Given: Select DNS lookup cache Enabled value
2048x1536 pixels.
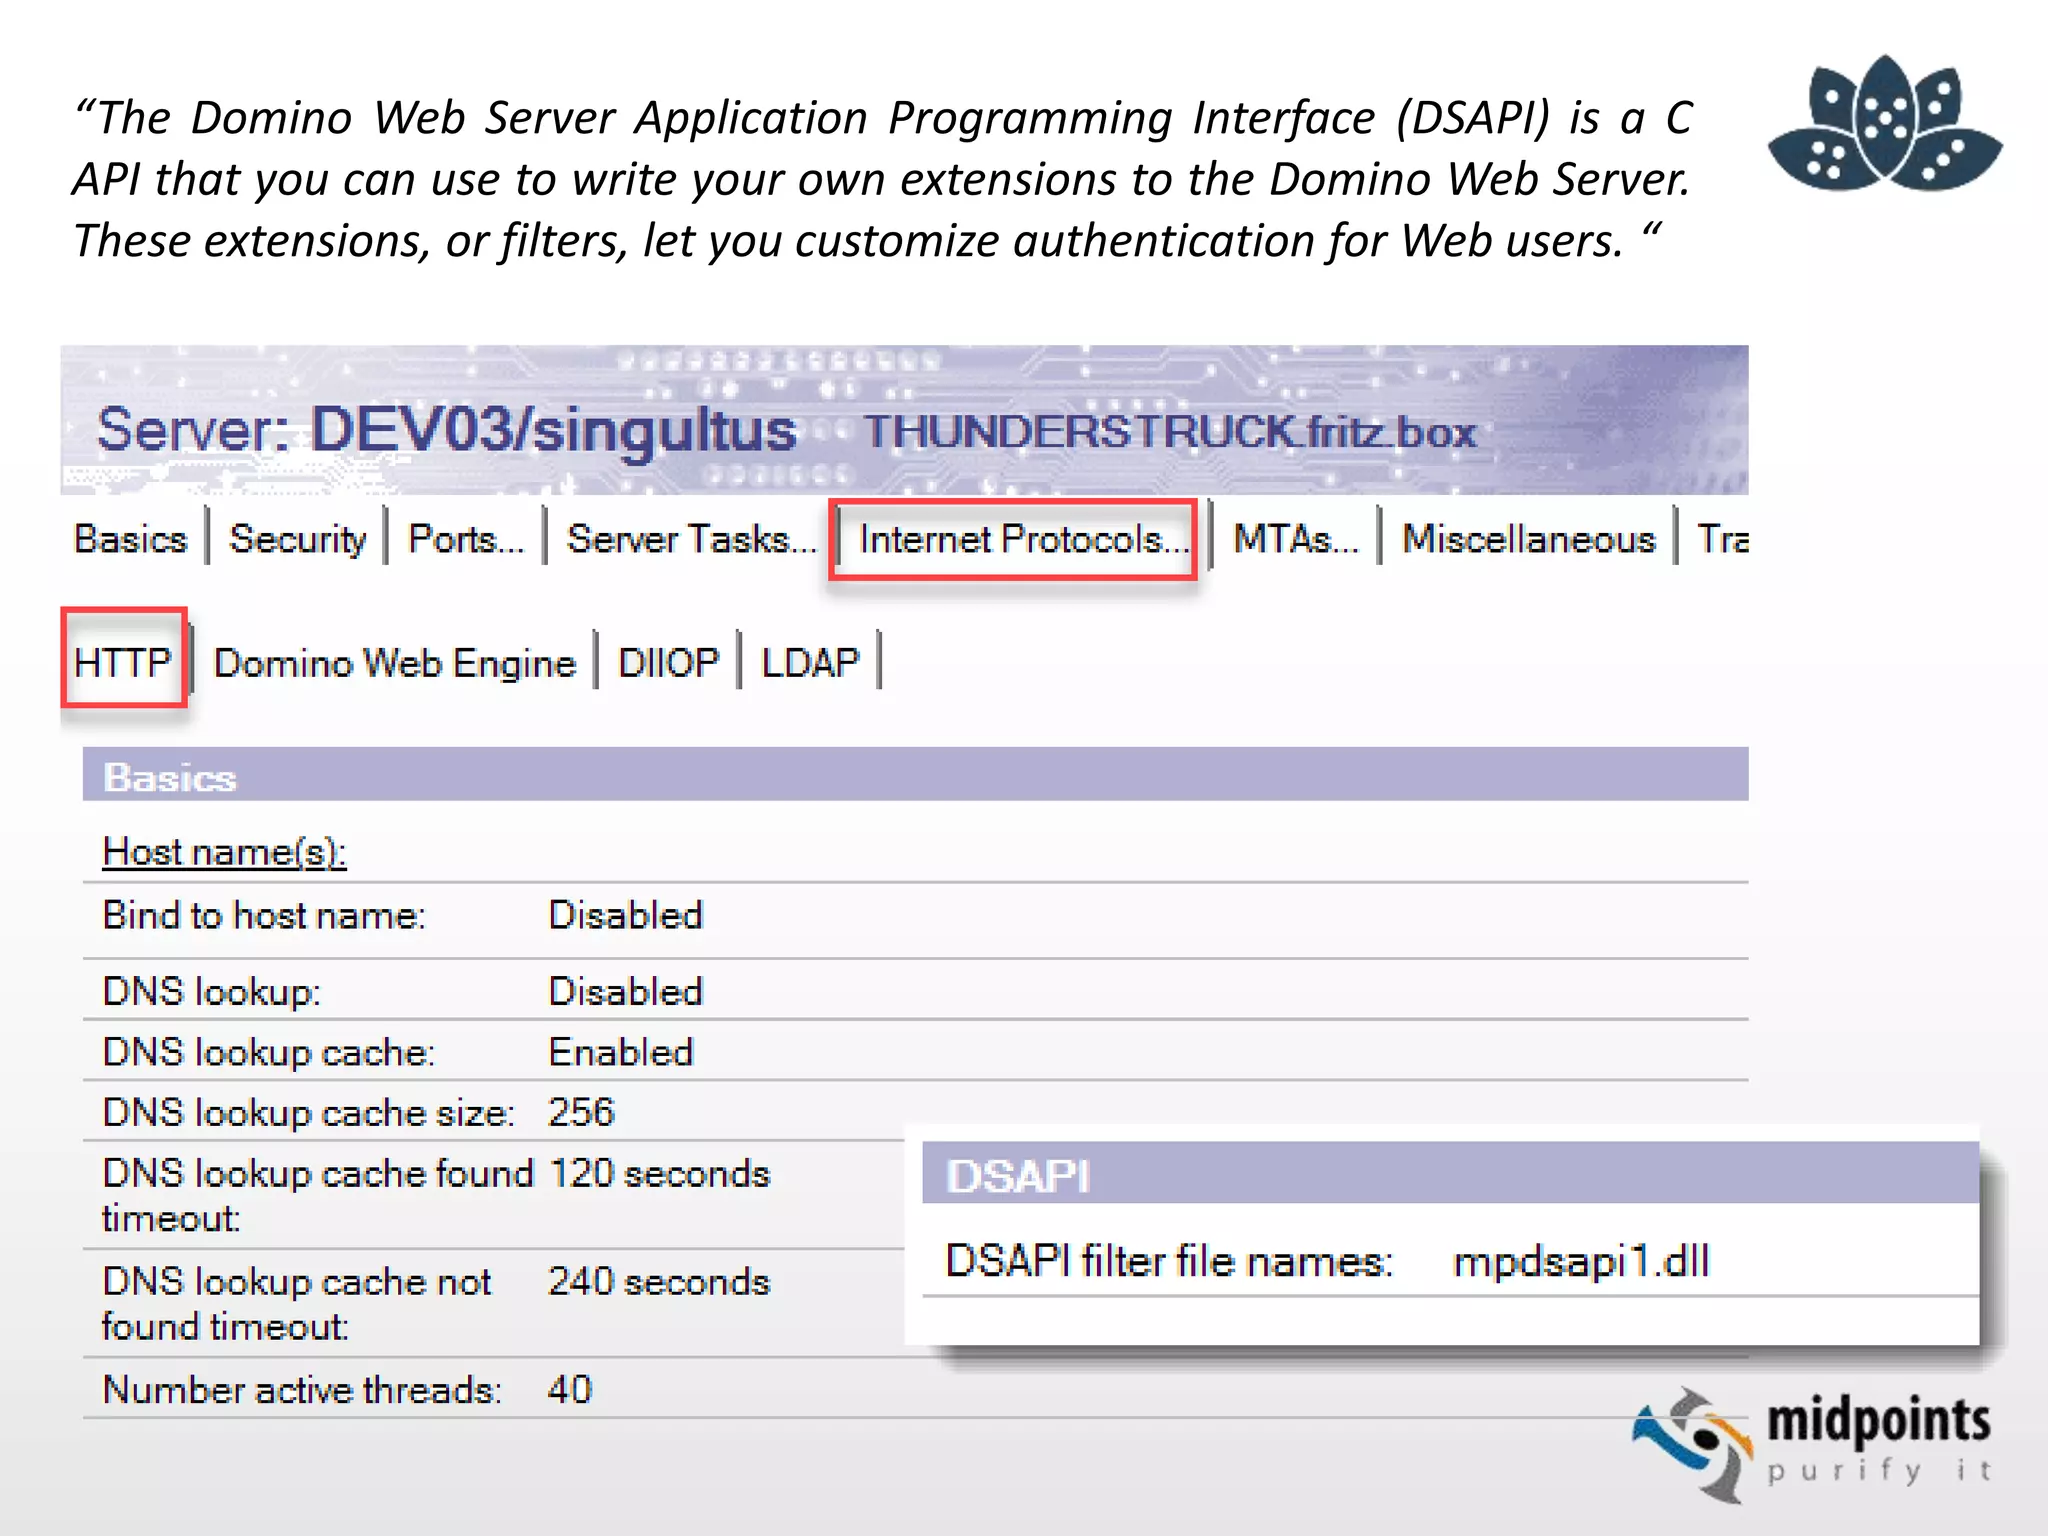Looking at the screenshot, I should coord(621,1052).
